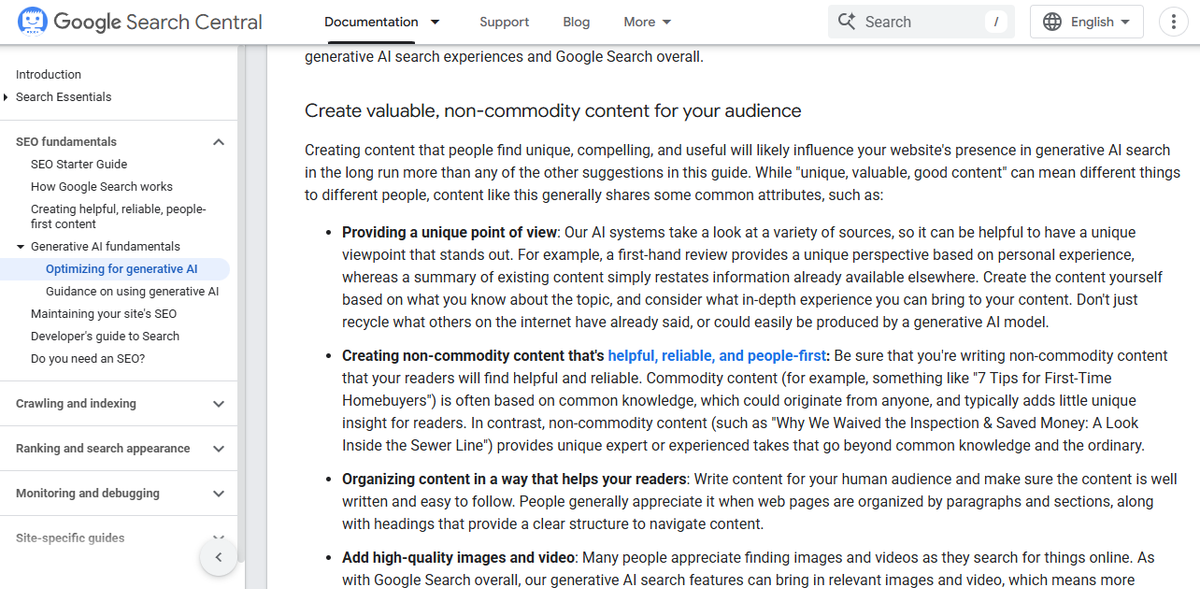The image size is (1200, 589).
Task: Open the Support tab
Action: (x=505, y=22)
